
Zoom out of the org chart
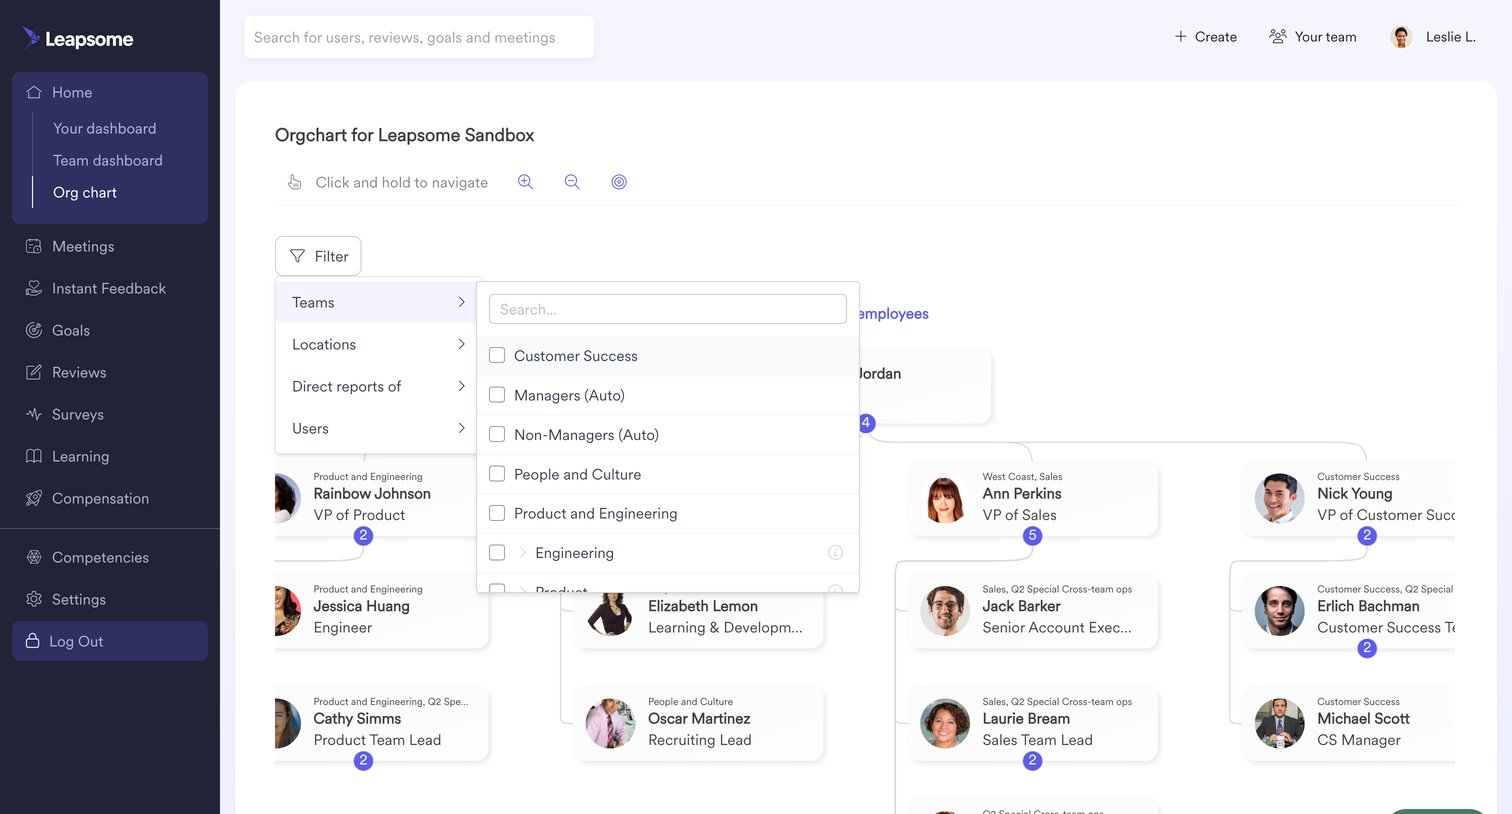pos(572,182)
